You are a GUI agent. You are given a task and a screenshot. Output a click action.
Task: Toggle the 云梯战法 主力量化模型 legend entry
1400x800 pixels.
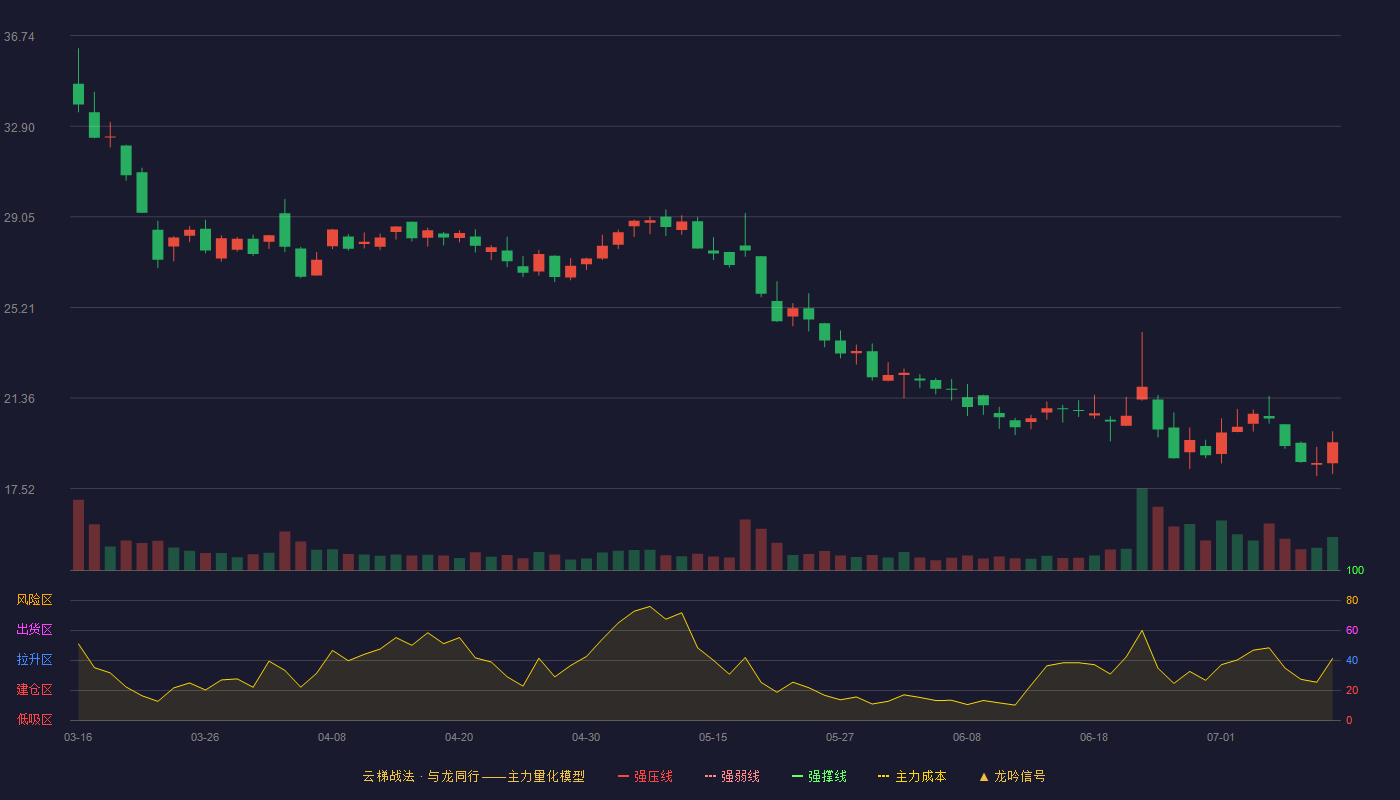click(x=473, y=776)
